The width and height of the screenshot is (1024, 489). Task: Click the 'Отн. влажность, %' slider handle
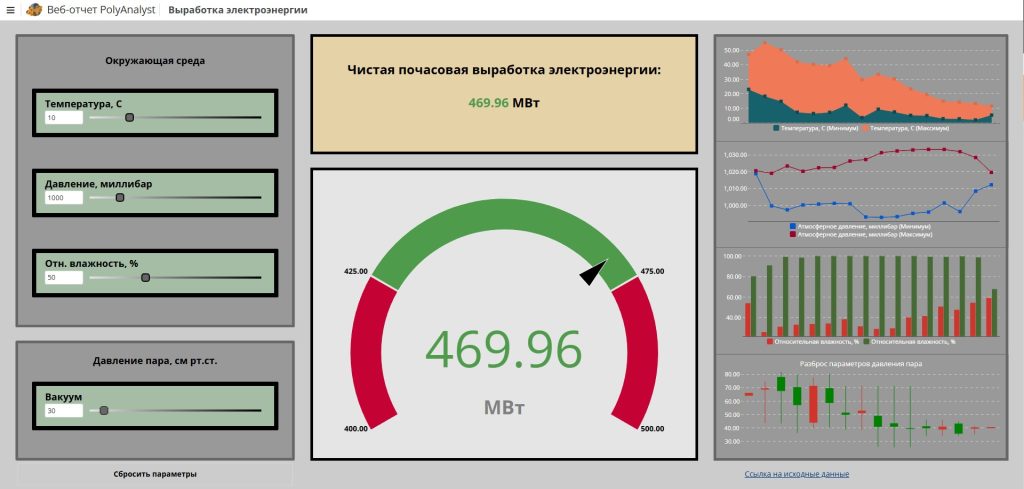pos(146,277)
